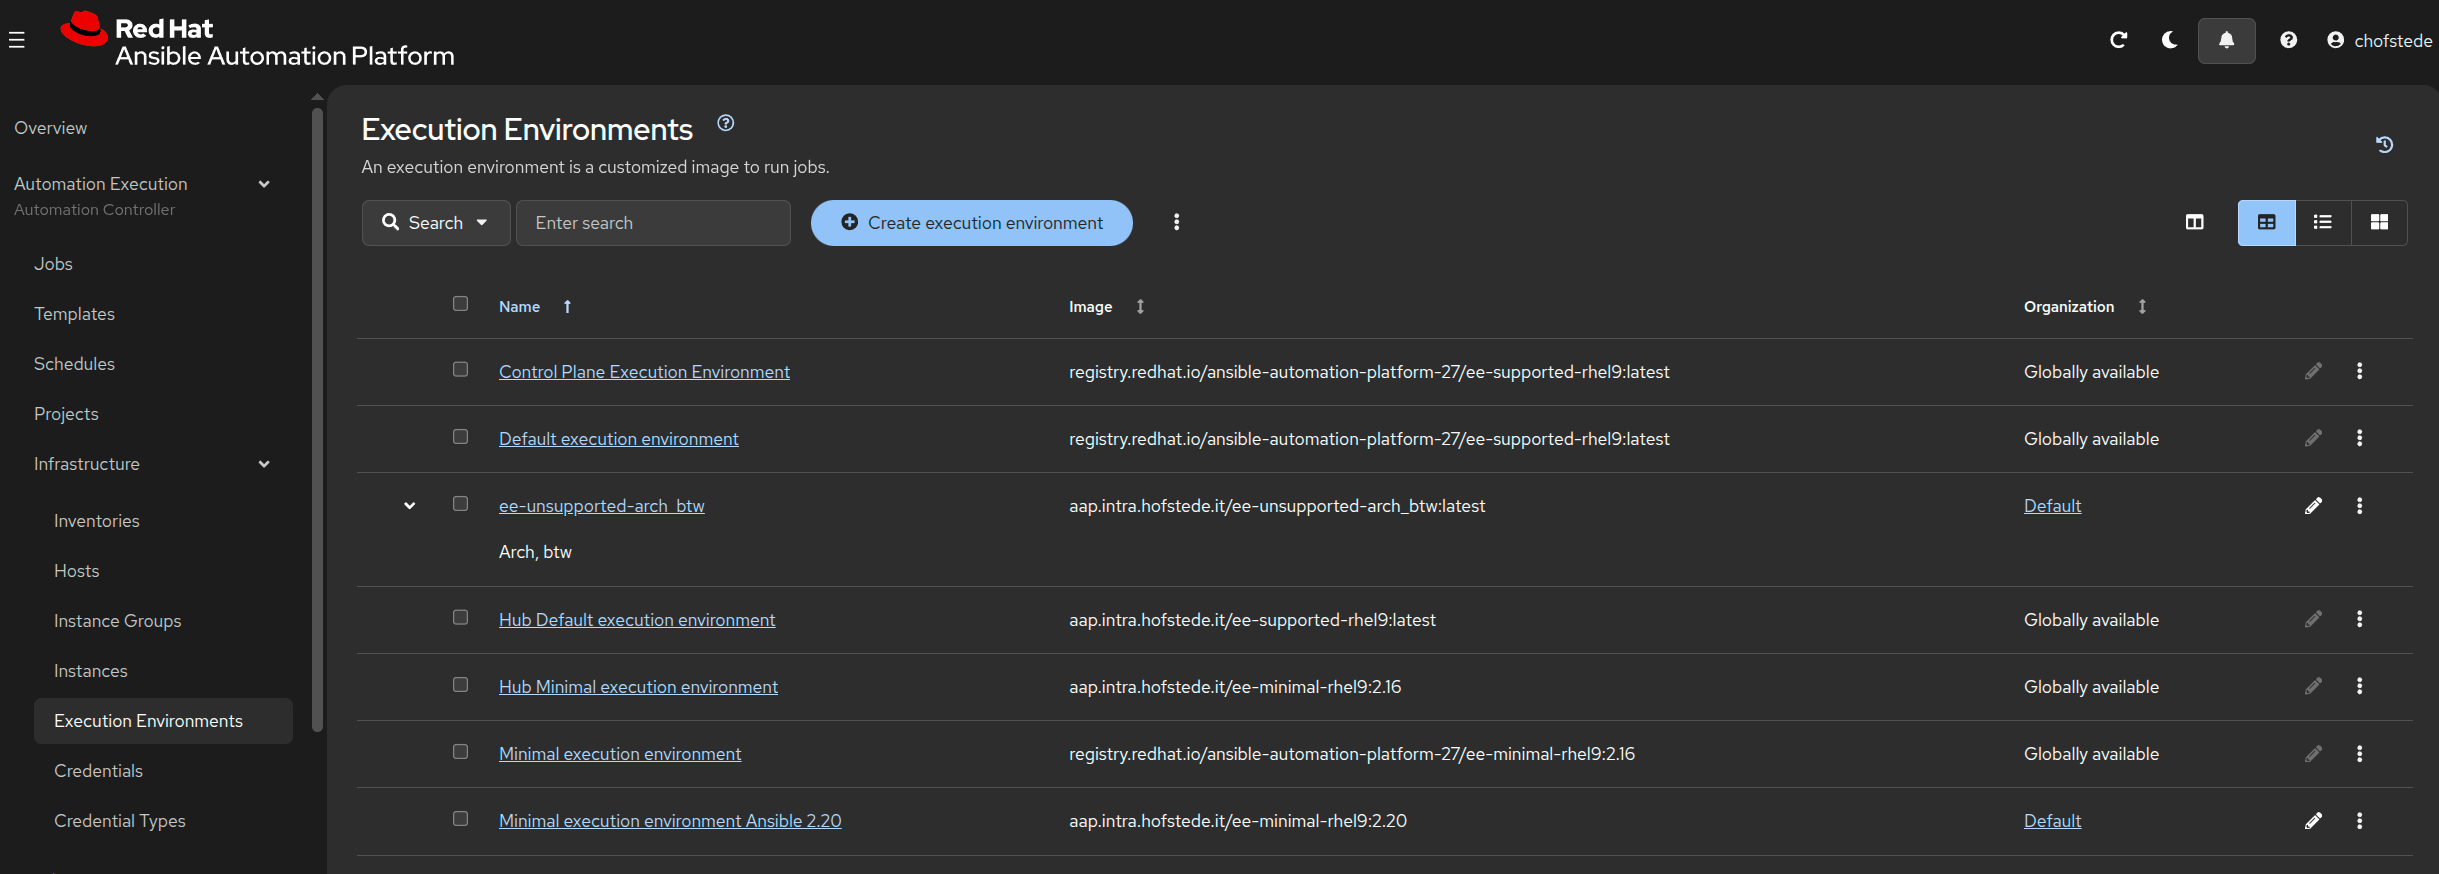The width and height of the screenshot is (2439, 874).
Task: Open activity stream history icon
Action: click(2384, 145)
